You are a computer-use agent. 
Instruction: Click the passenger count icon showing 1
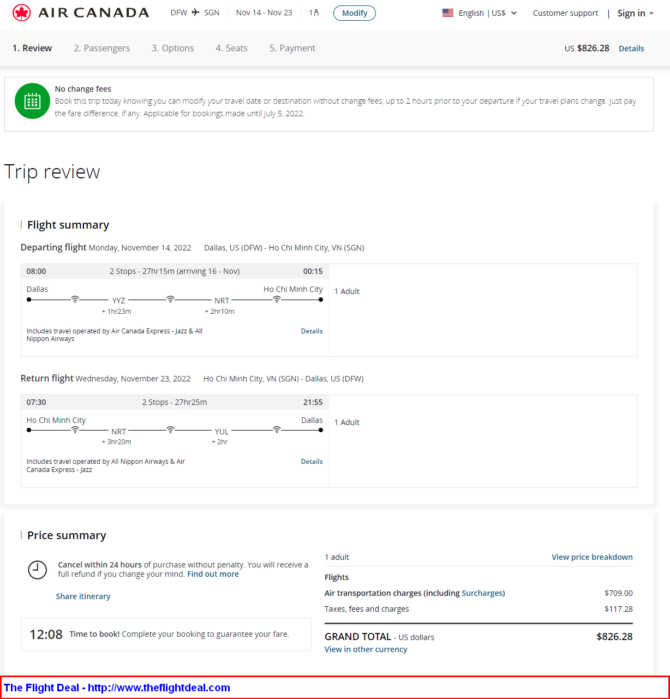coord(314,12)
